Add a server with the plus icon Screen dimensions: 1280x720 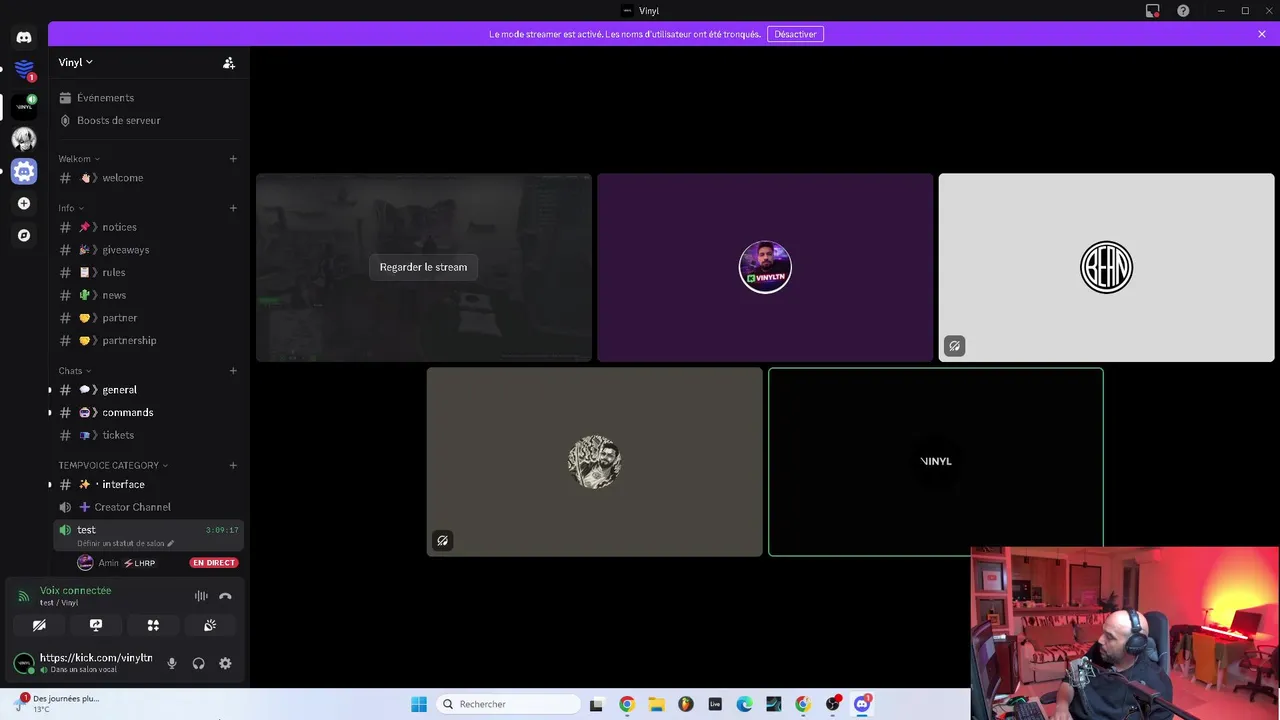[24, 203]
